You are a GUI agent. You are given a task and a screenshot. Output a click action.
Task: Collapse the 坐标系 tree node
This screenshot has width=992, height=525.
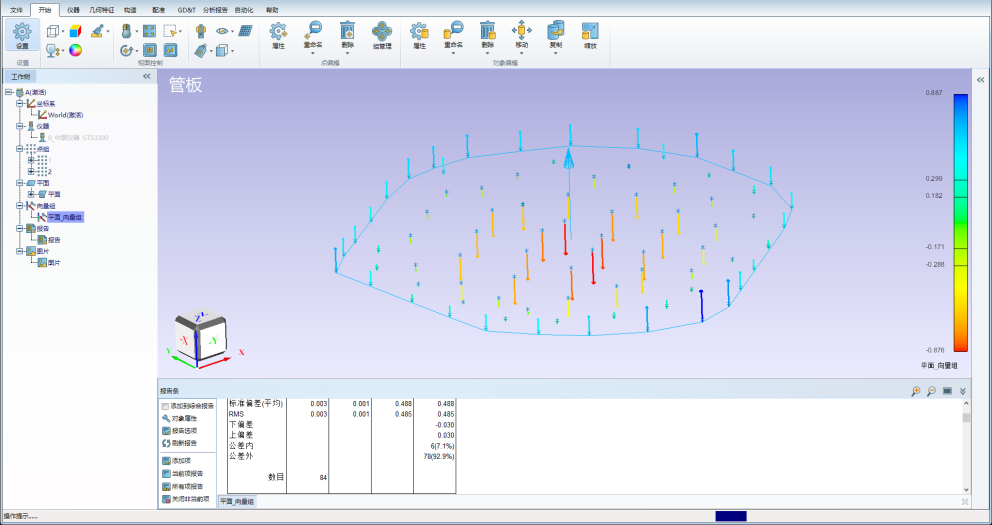[x=19, y=103]
